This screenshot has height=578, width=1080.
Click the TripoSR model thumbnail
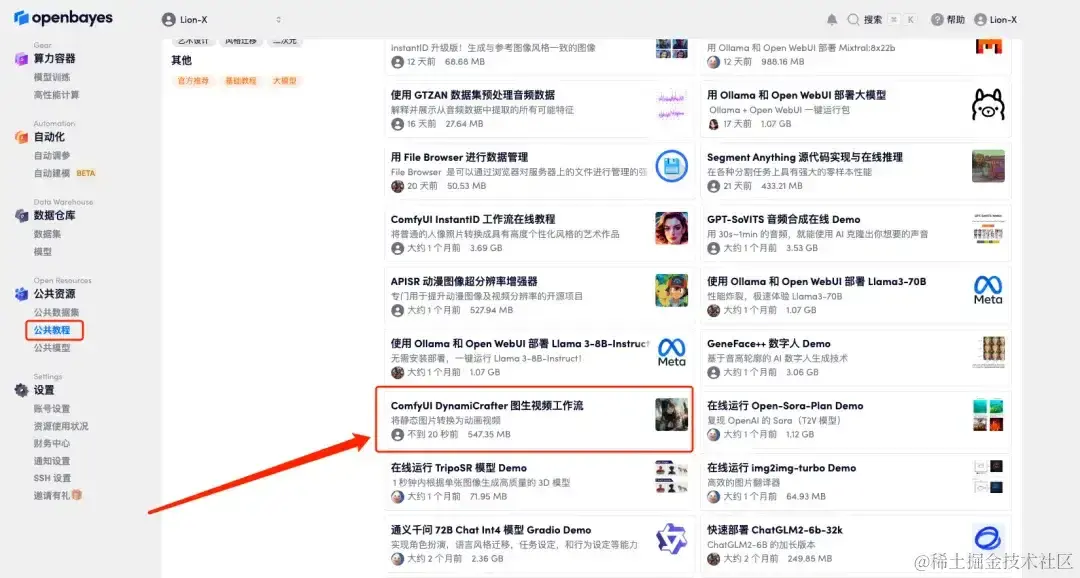(672, 477)
